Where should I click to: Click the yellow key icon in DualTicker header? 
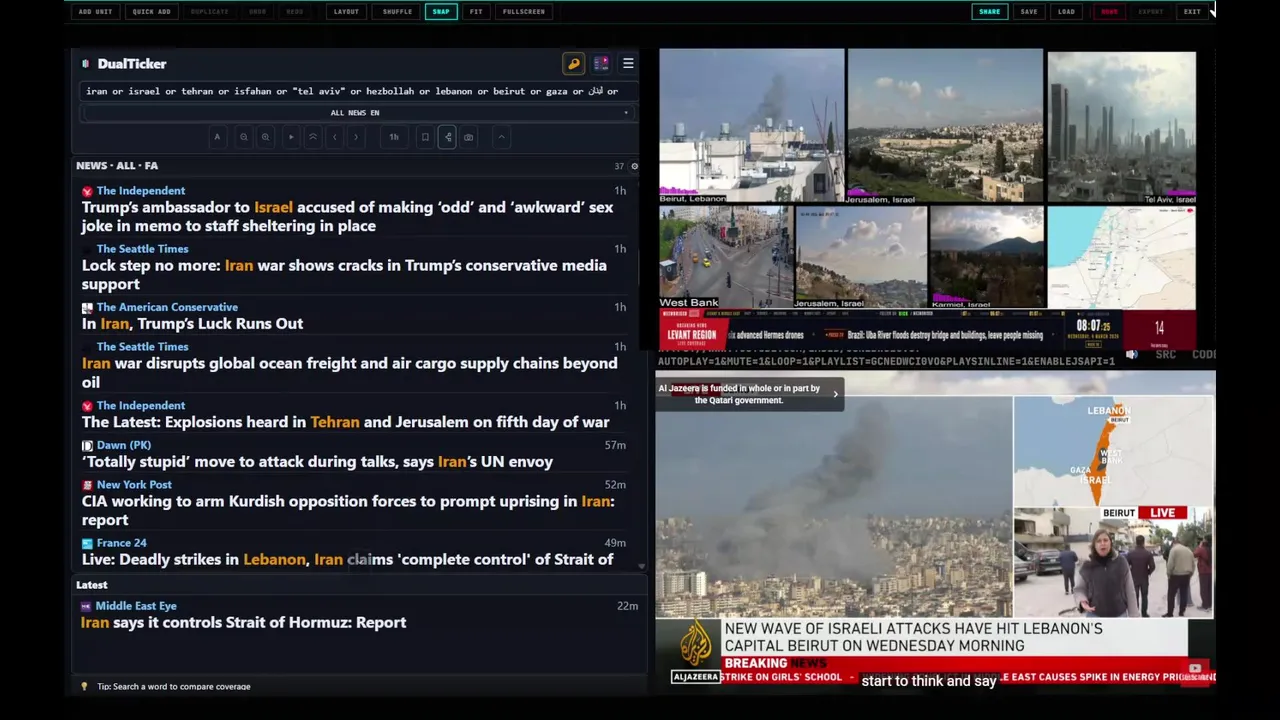[574, 64]
